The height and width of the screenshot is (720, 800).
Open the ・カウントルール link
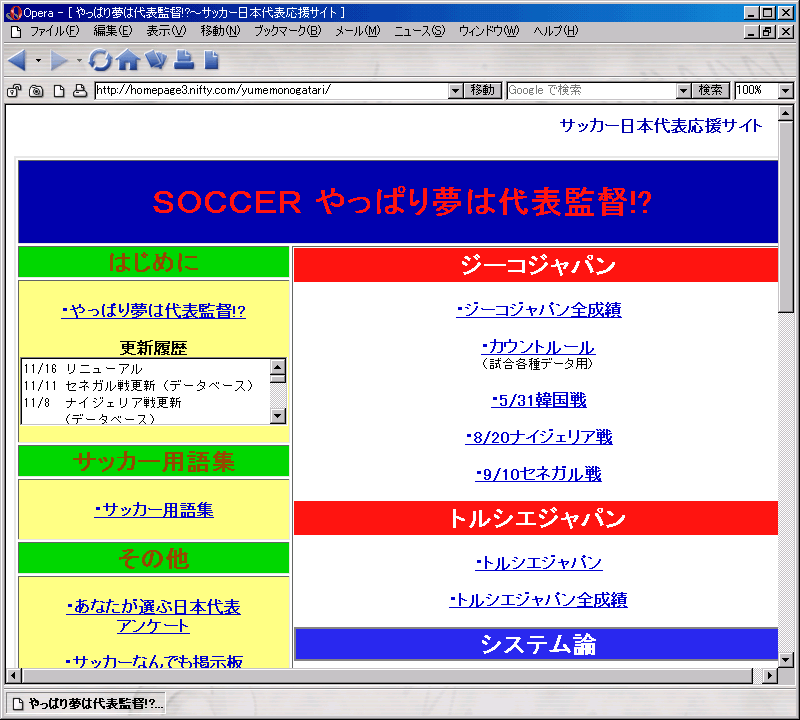pos(538,347)
